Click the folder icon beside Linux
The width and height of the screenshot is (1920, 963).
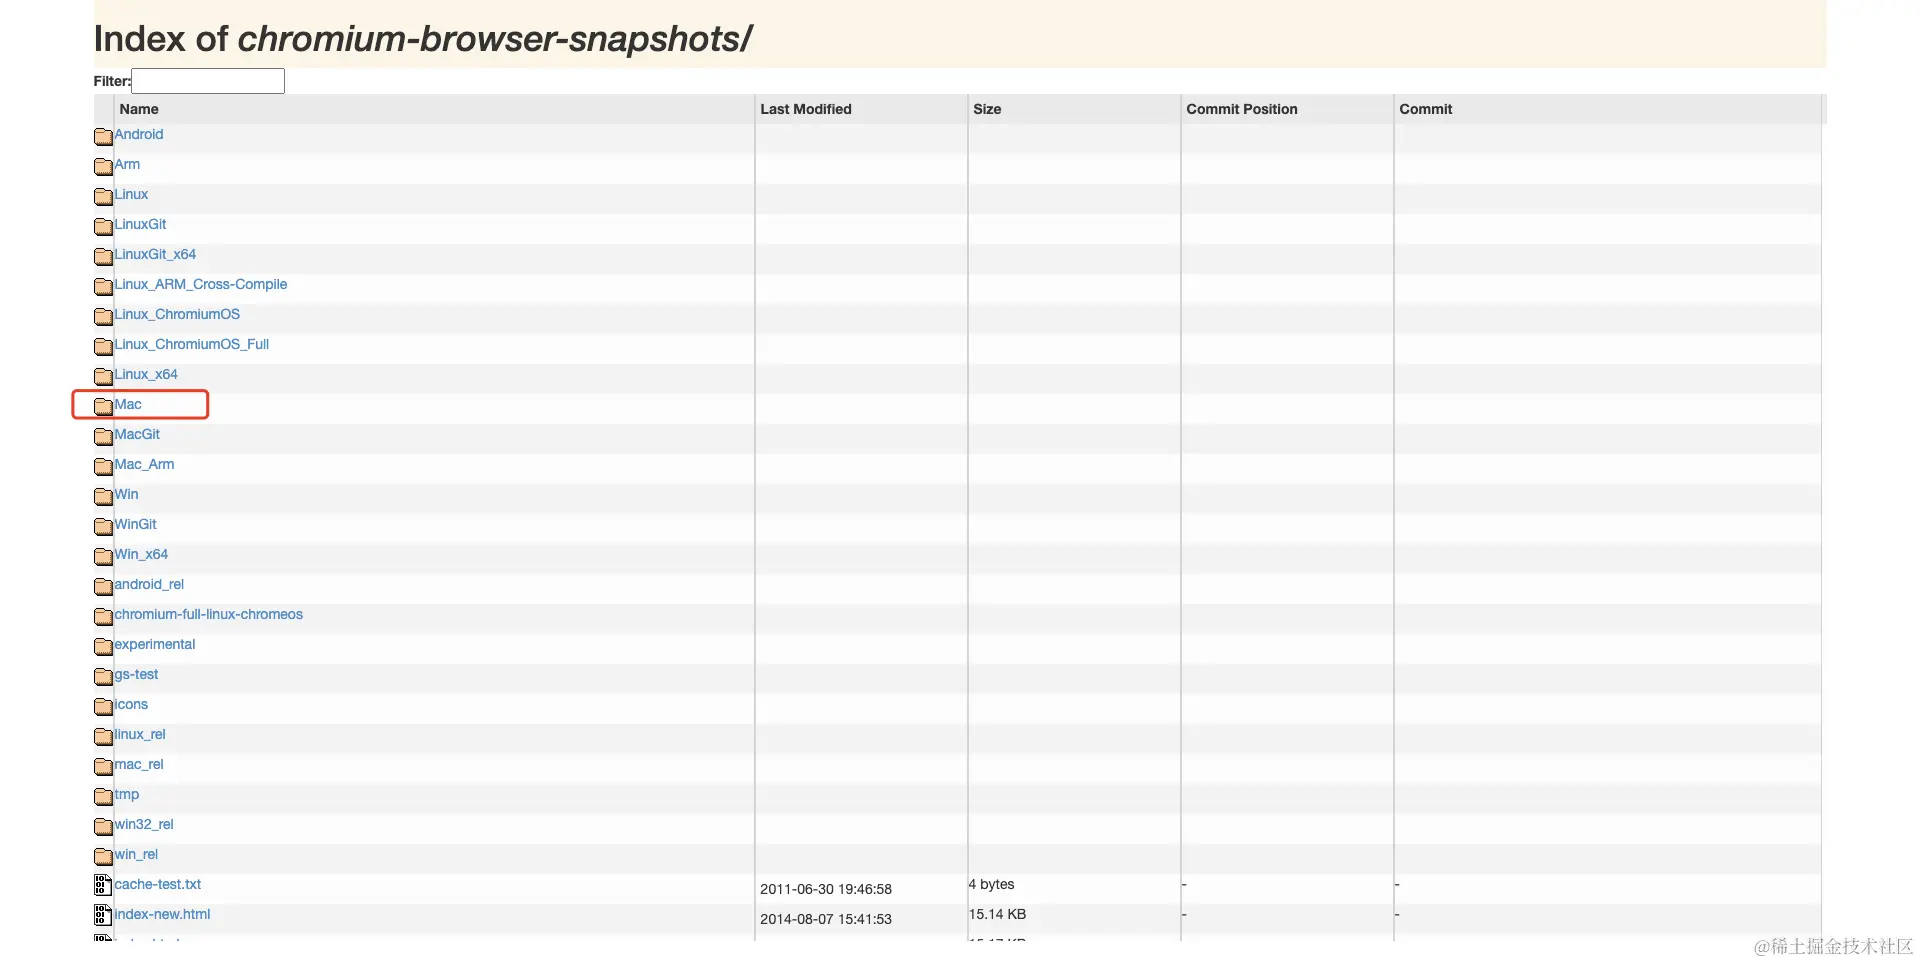tap(103, 196)
